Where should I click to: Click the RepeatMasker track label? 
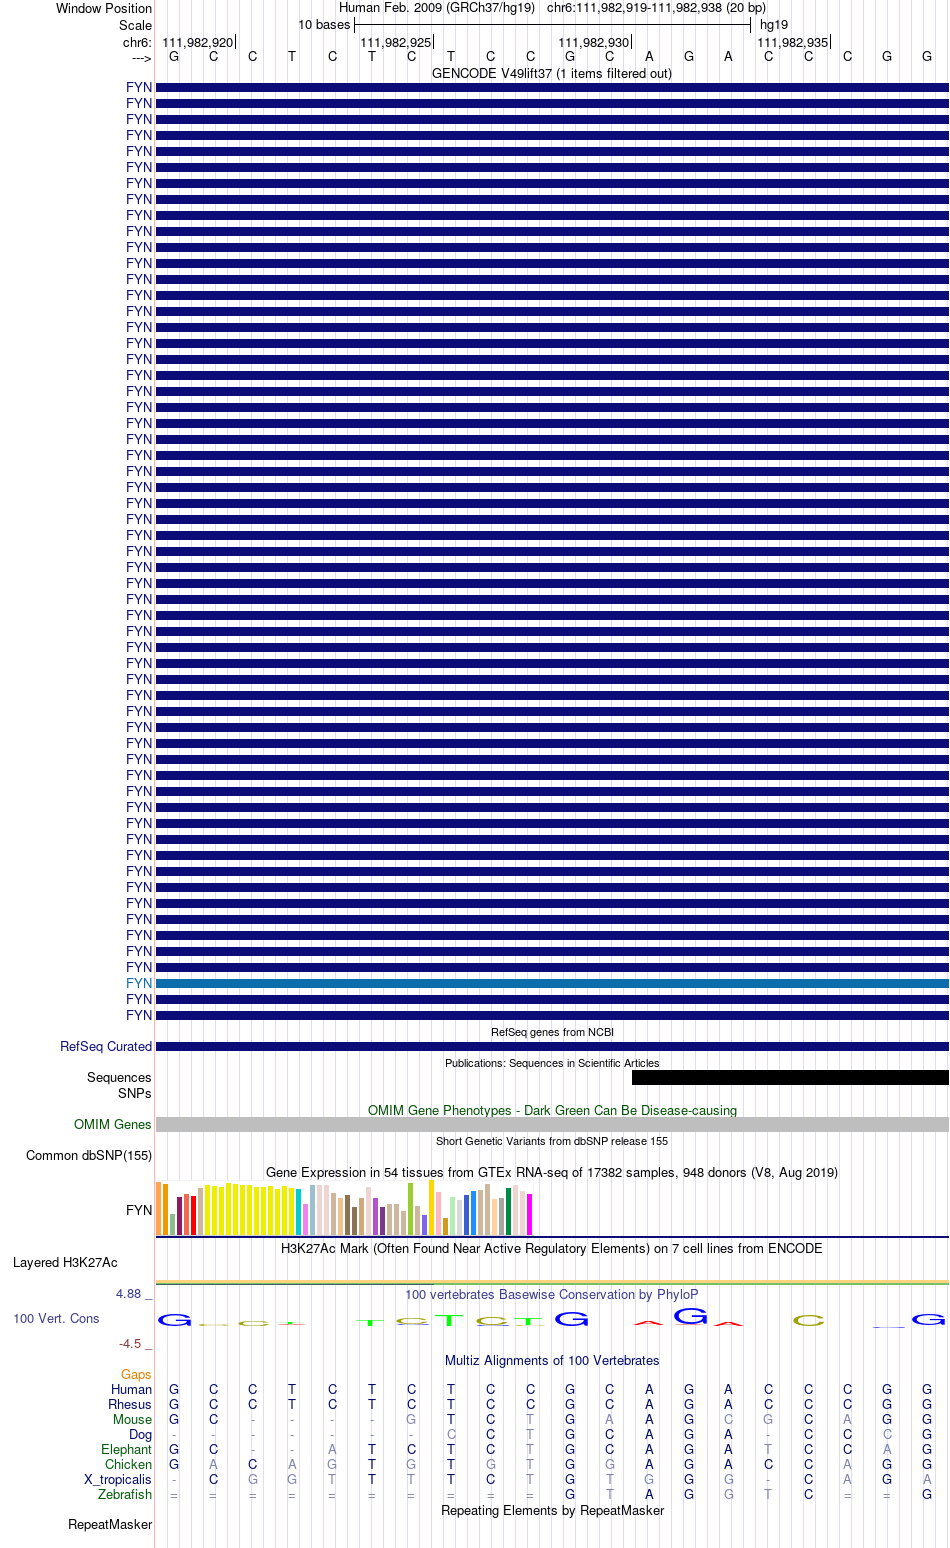tap(110, 1524)
